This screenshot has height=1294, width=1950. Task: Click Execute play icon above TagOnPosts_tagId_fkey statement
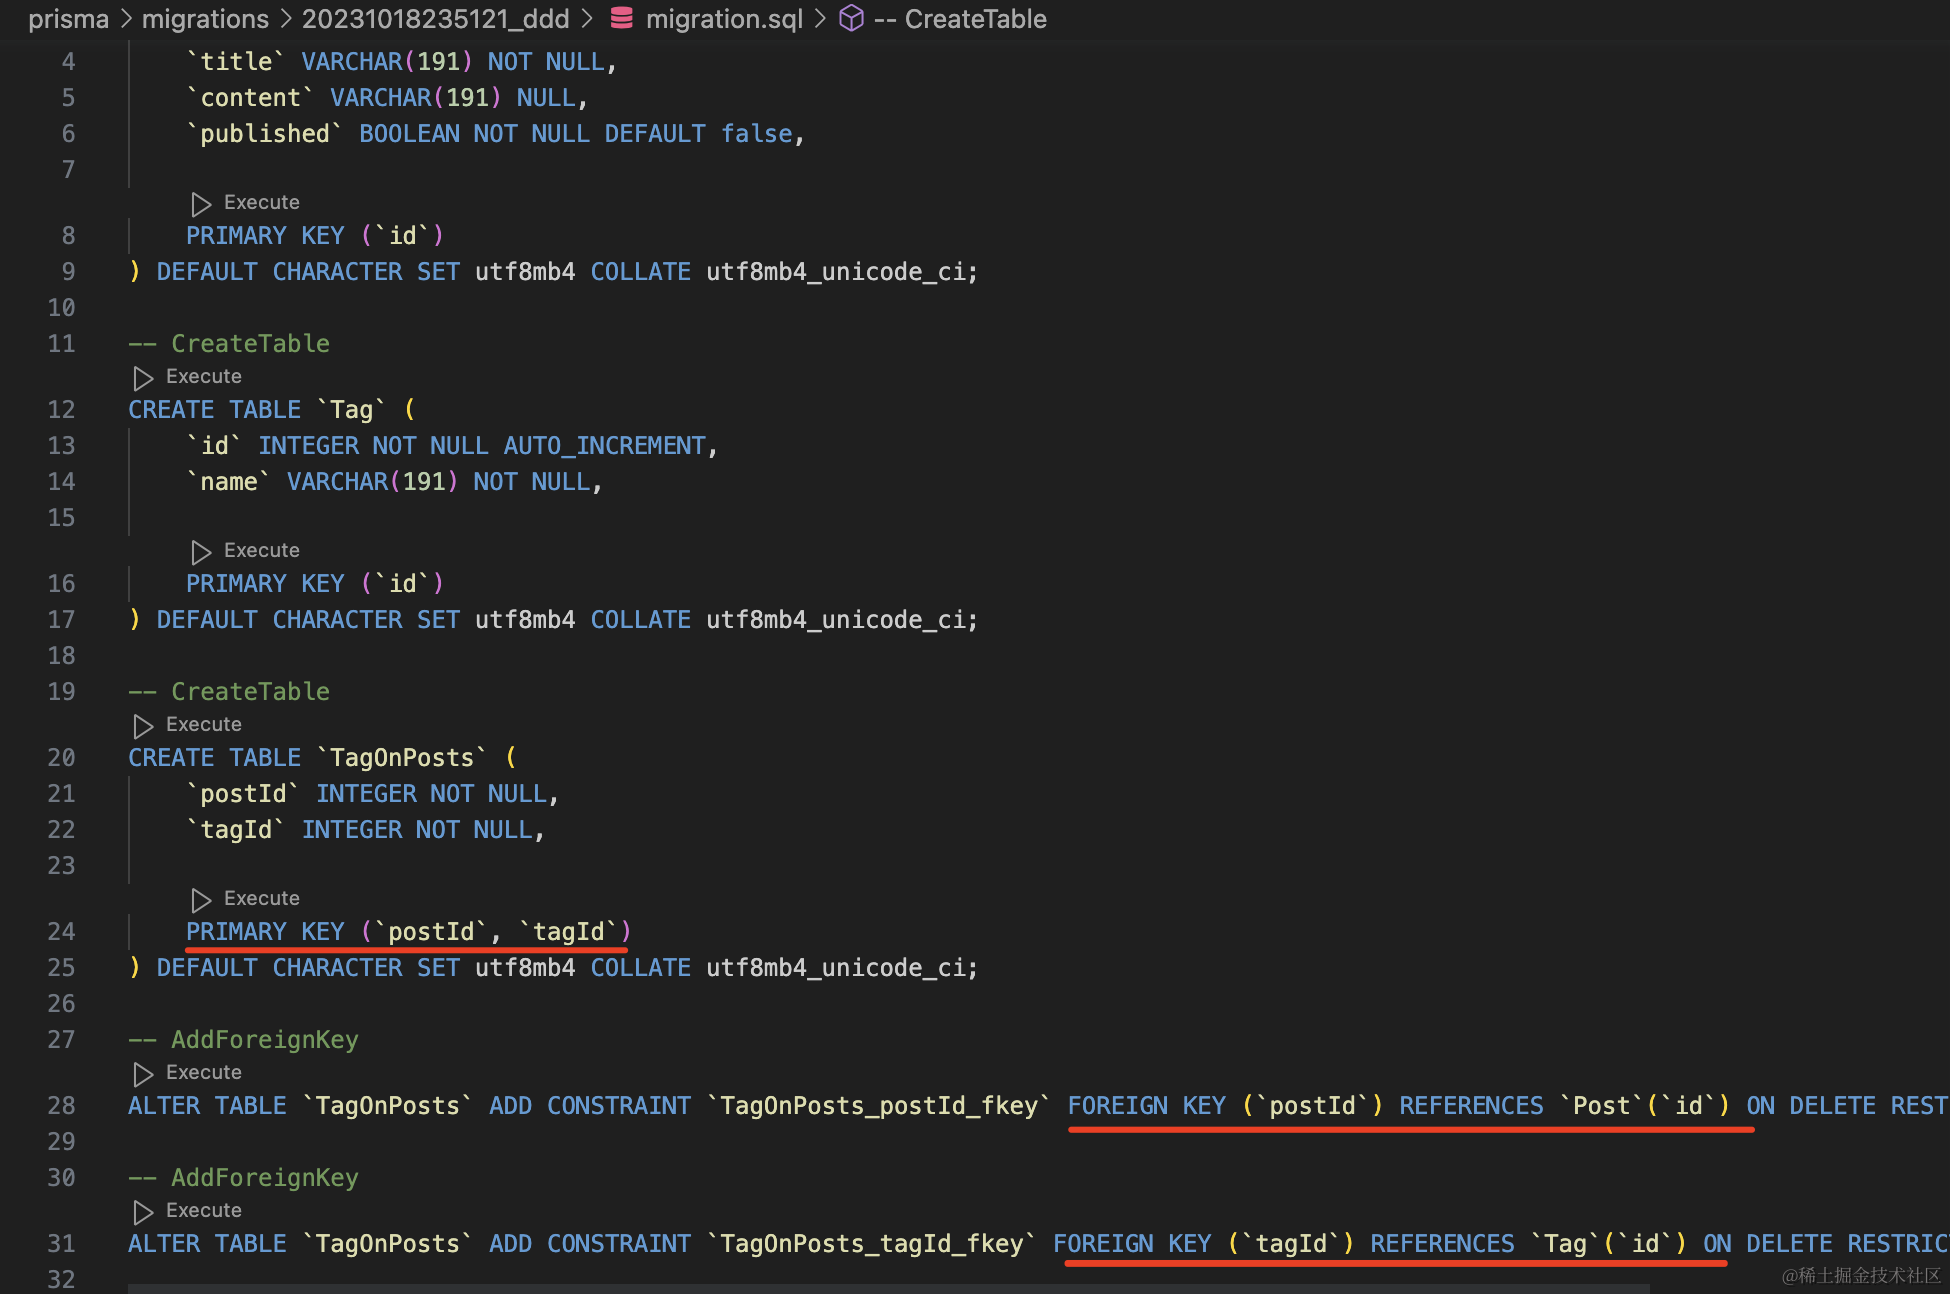(x=143, y=1212)
